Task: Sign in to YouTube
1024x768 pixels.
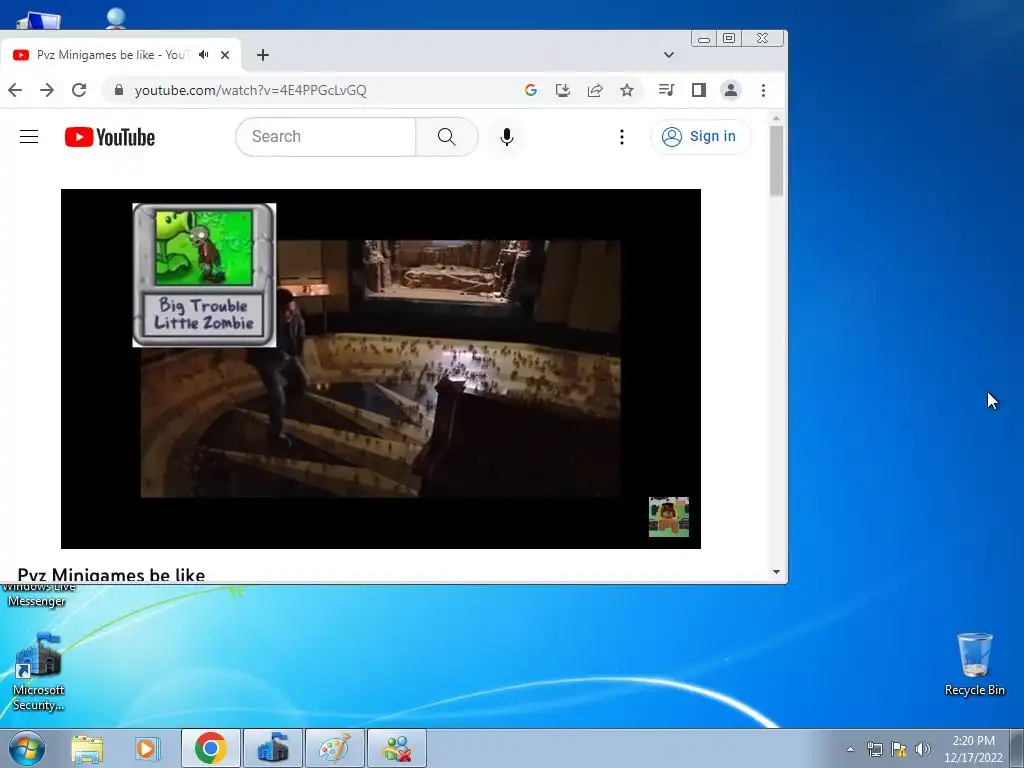Action: tap(700, 136)
